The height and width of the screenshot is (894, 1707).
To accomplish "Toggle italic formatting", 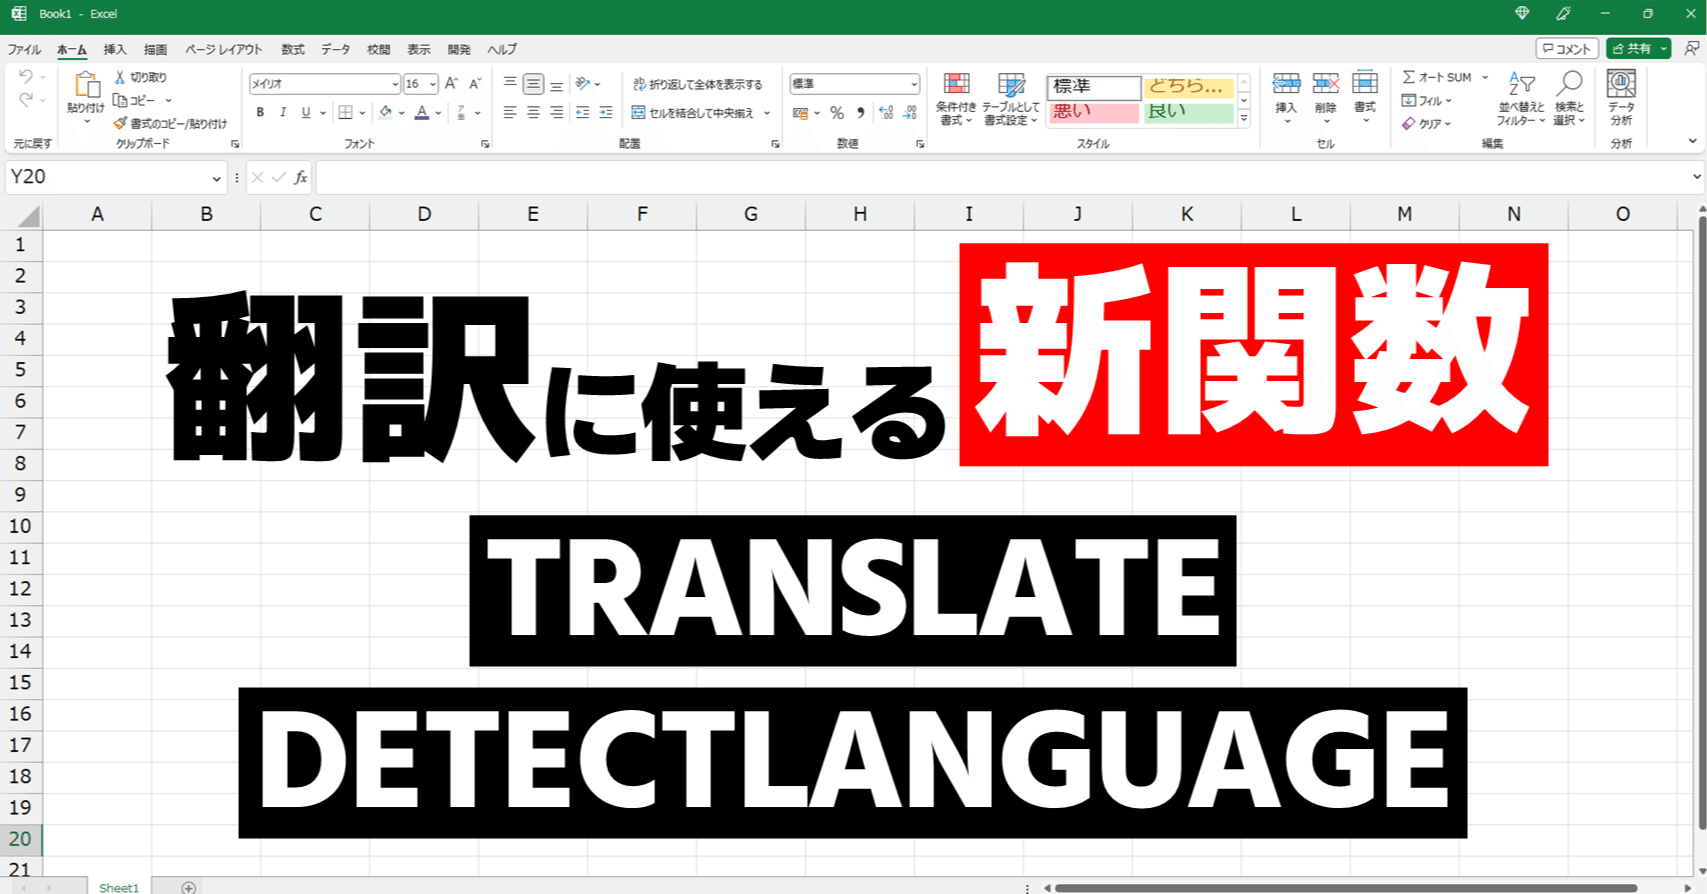I will click(x=283, y=113).
